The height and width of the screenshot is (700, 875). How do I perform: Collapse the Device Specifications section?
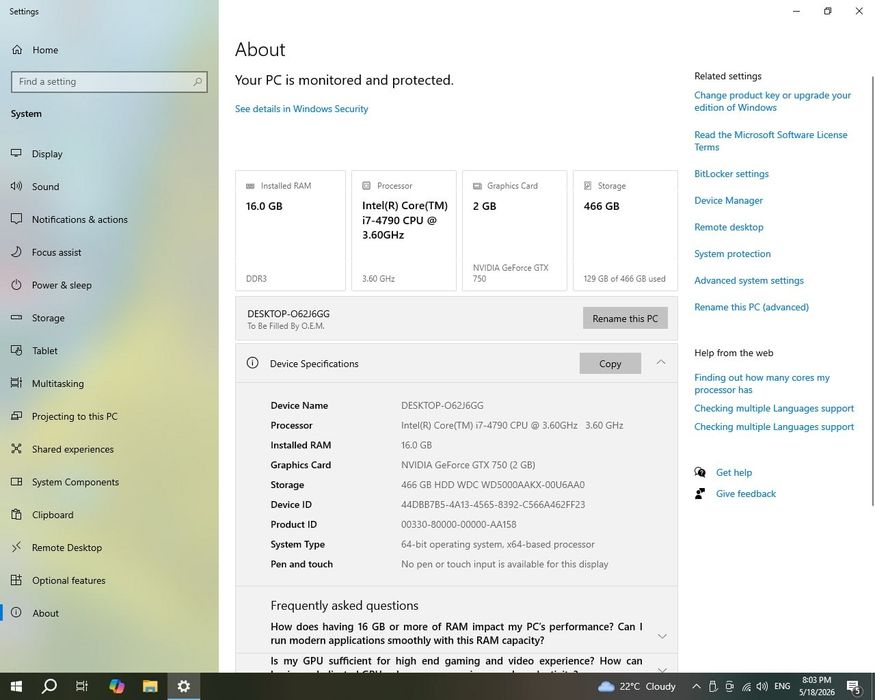(x=661, y=363)
